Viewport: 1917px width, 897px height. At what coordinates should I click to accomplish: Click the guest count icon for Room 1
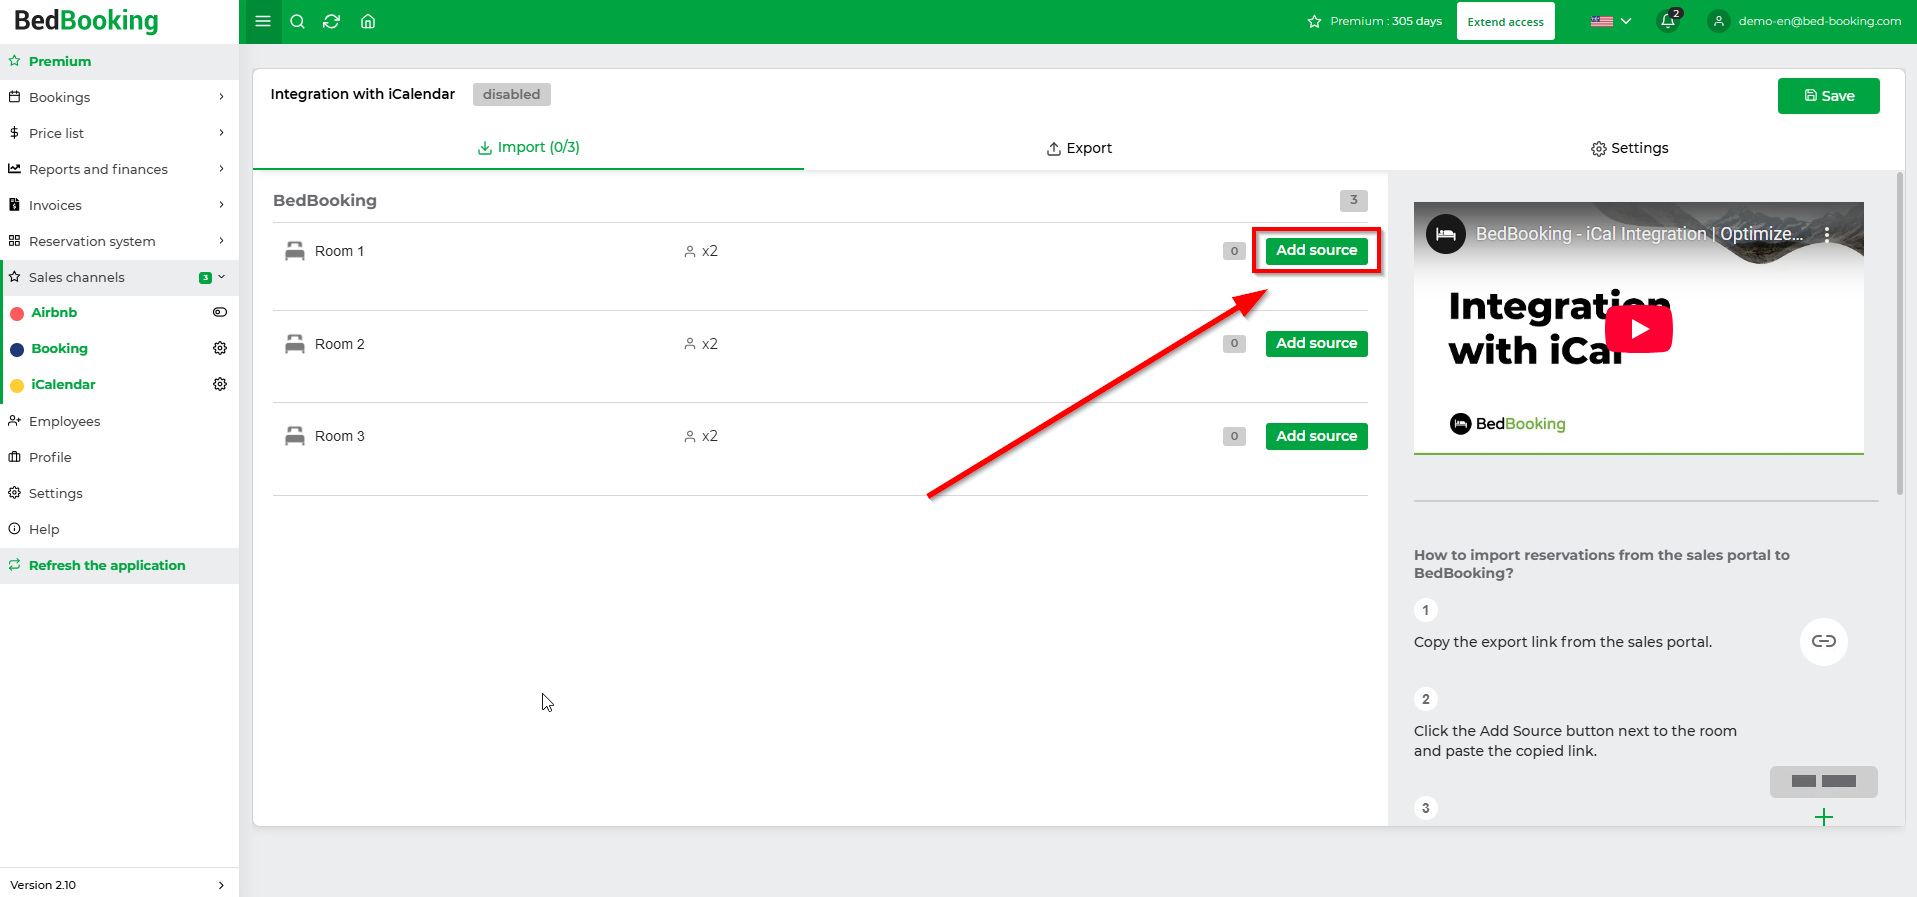pos(690,252)
